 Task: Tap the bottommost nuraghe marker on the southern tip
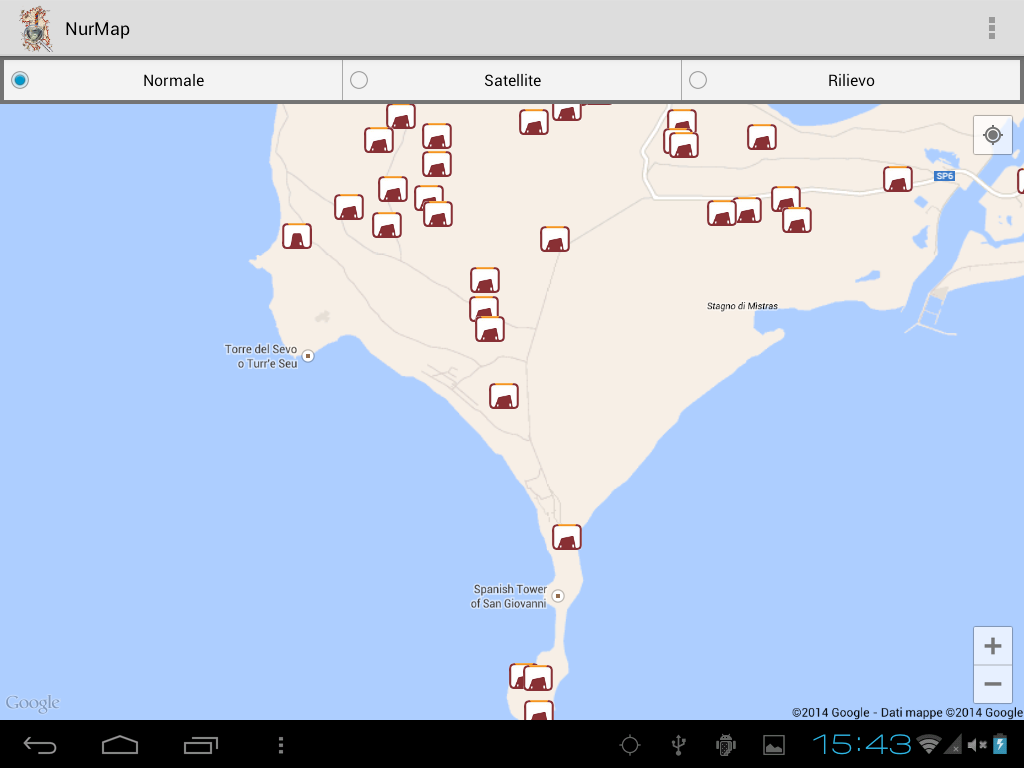(539, 711)
